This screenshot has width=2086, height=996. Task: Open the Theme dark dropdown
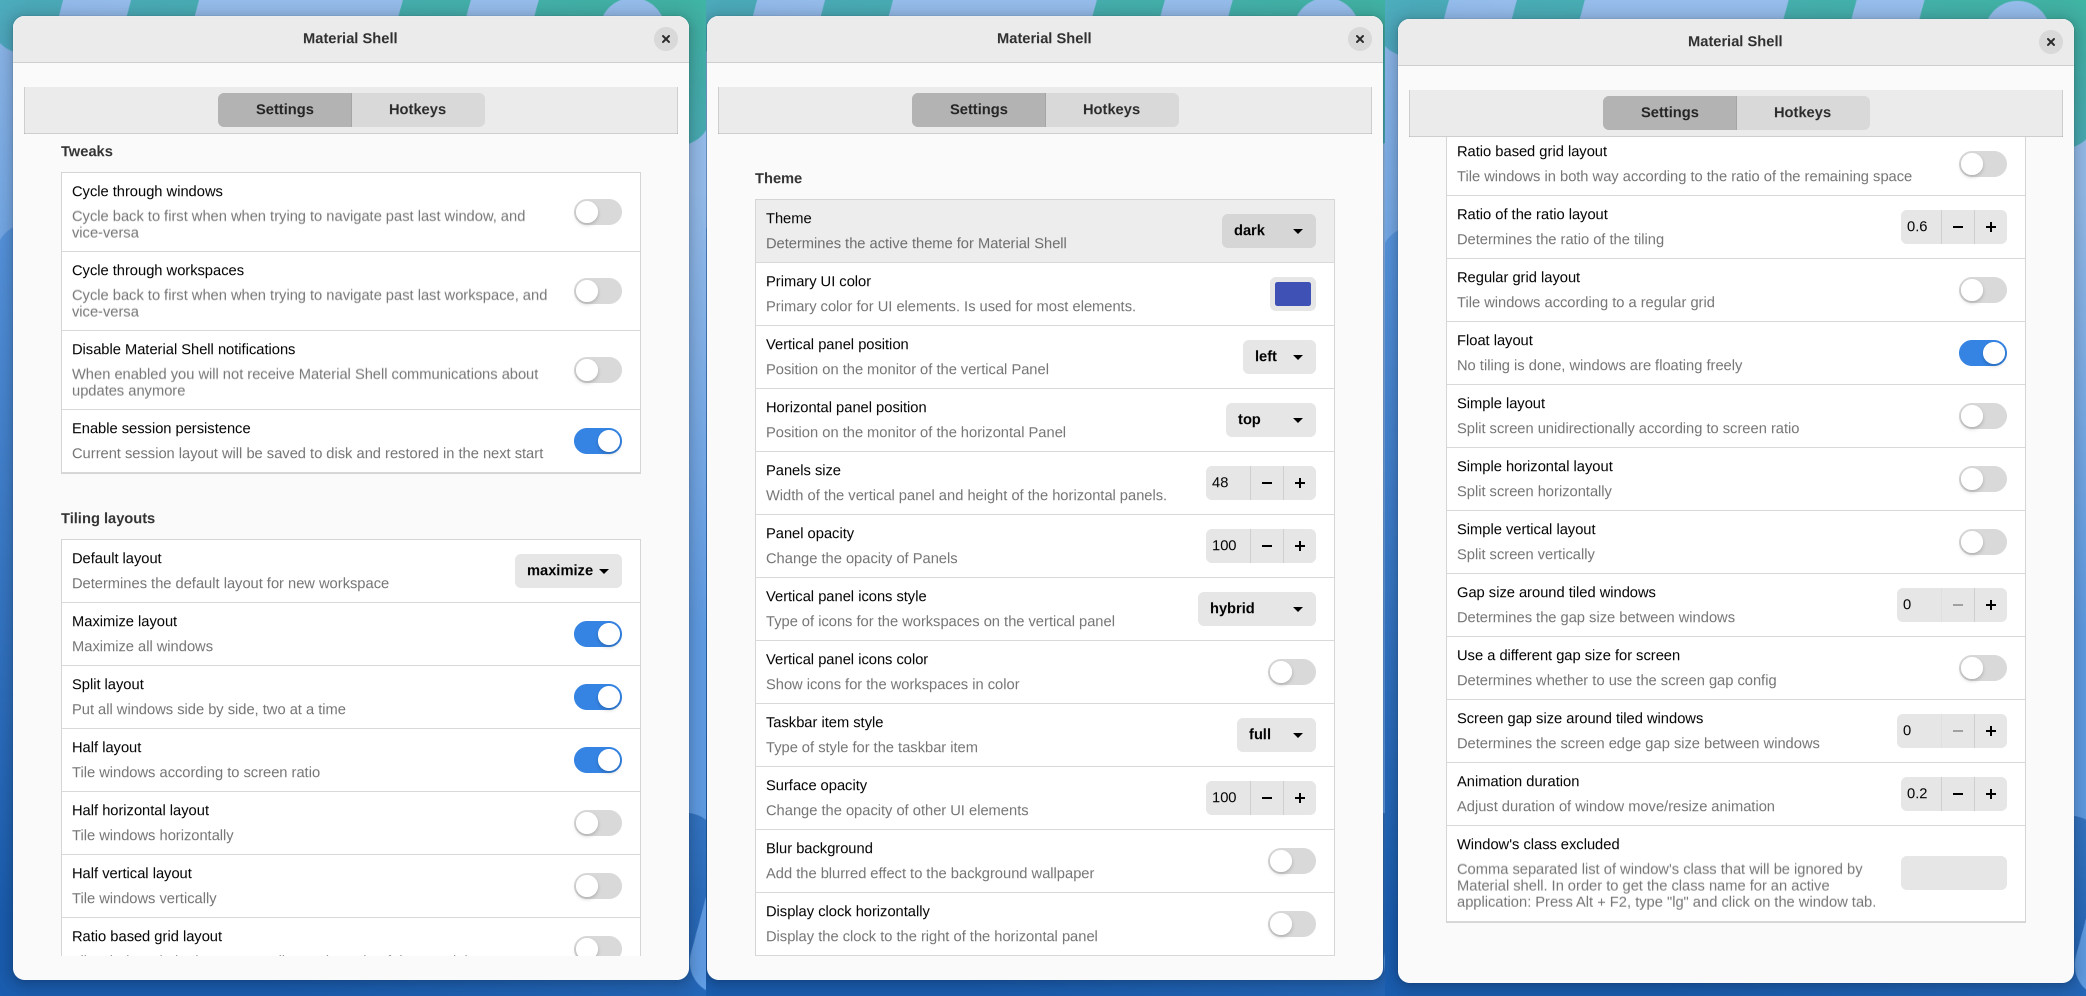[x=1268, y=231]
